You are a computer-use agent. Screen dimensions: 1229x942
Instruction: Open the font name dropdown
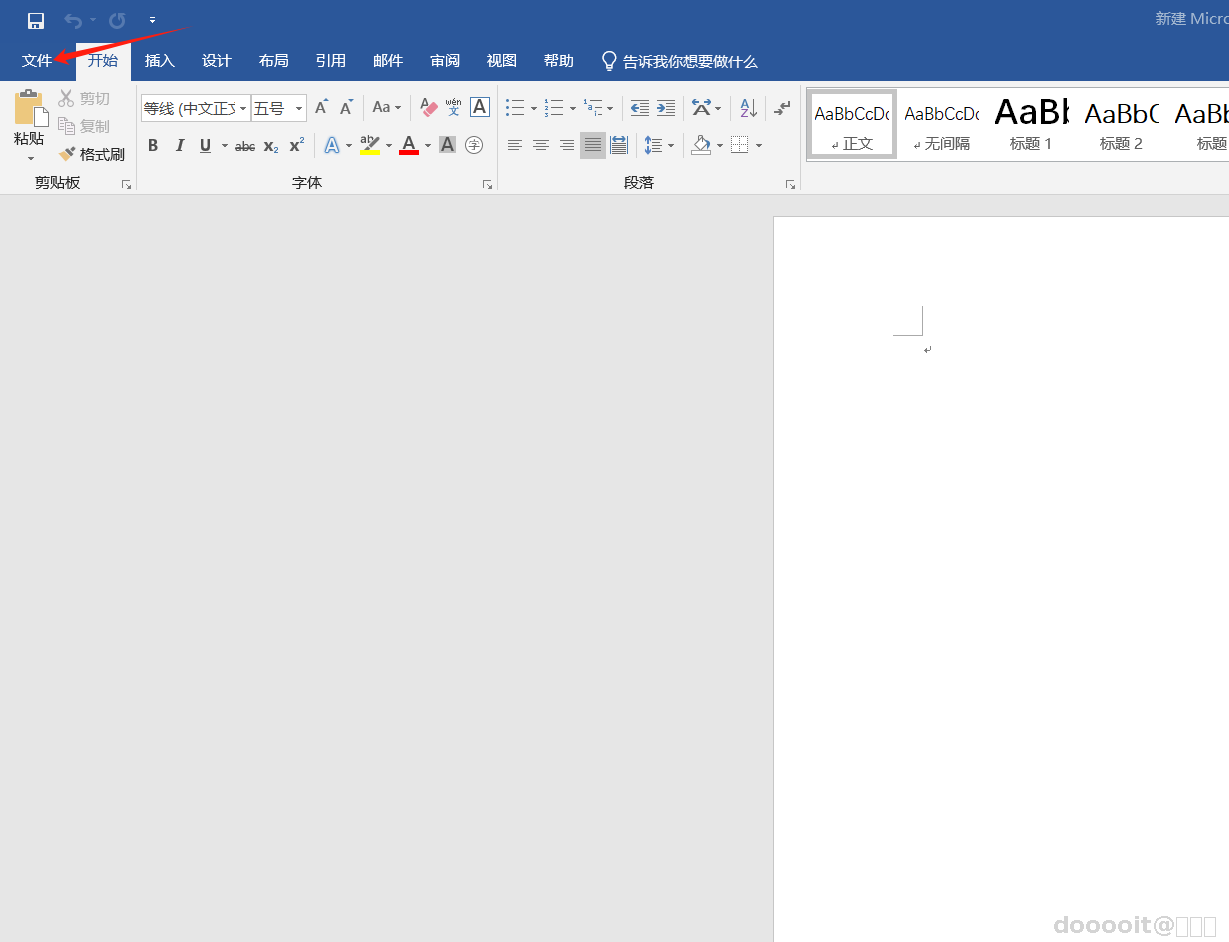pyautogui.click(x=243, y=108)
